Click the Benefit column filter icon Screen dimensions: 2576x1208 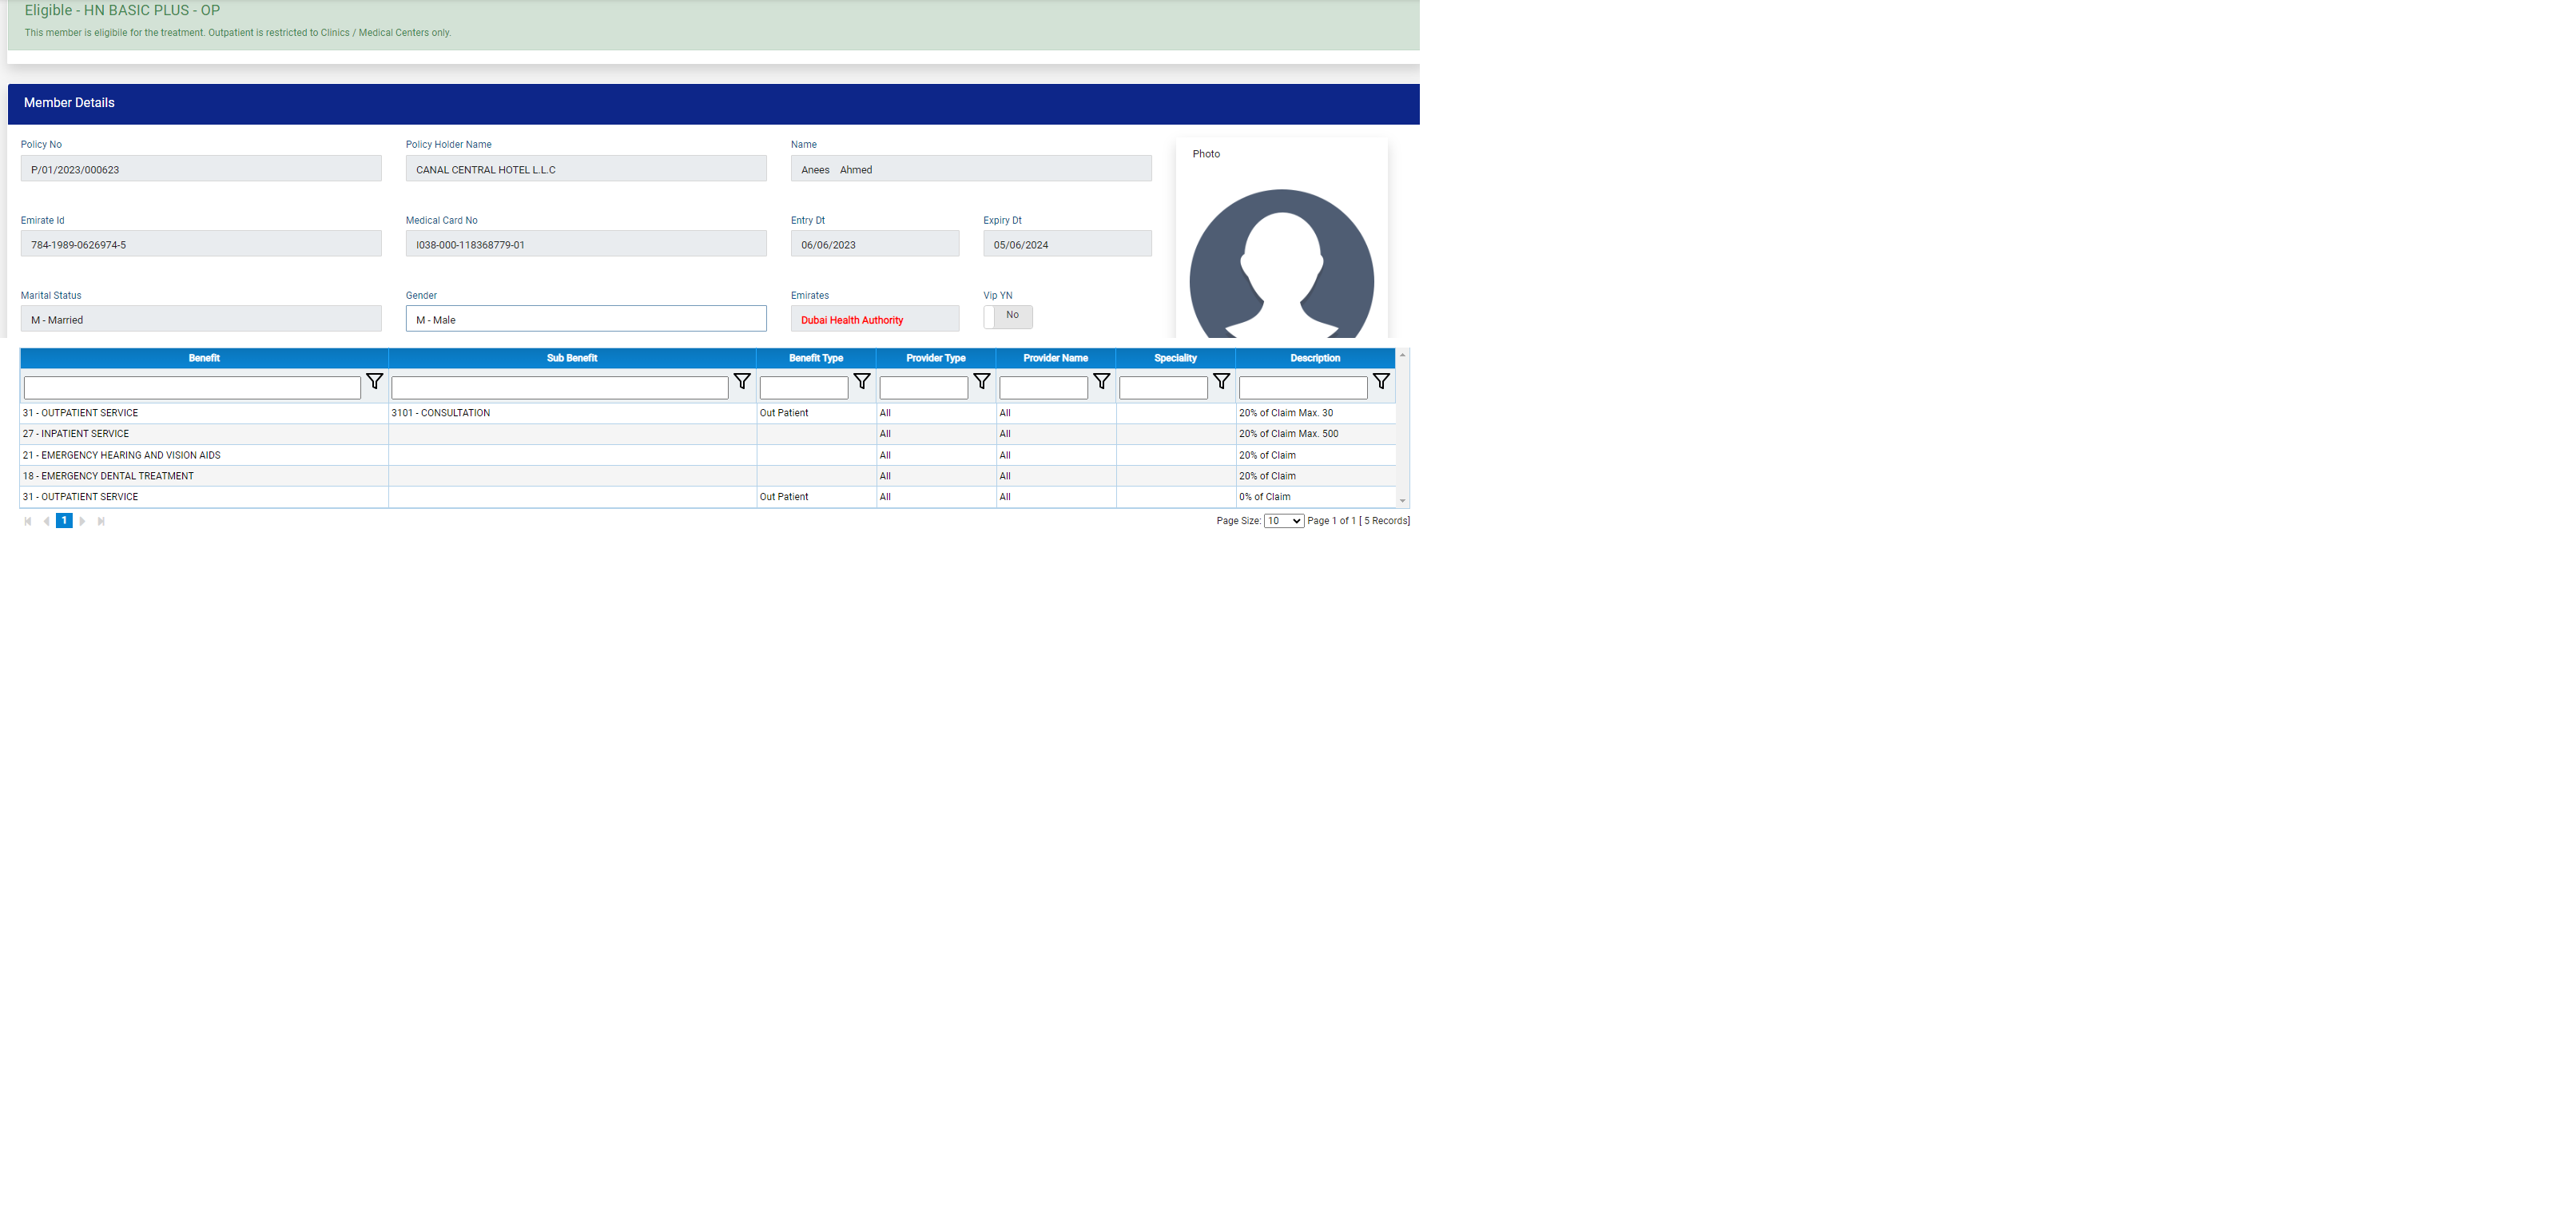[x=374, y=381]
